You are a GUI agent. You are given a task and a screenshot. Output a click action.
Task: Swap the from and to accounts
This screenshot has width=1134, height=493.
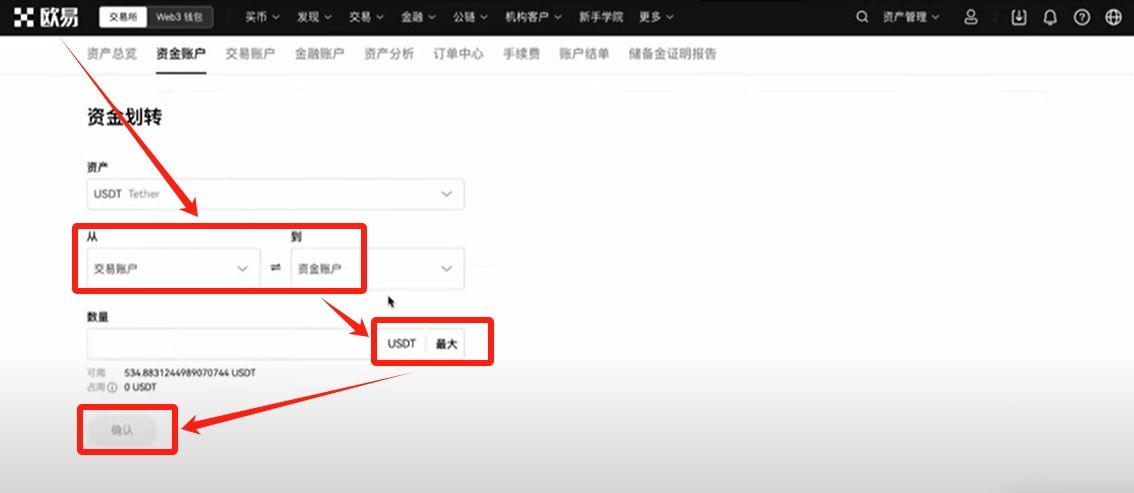click(276, 268)
